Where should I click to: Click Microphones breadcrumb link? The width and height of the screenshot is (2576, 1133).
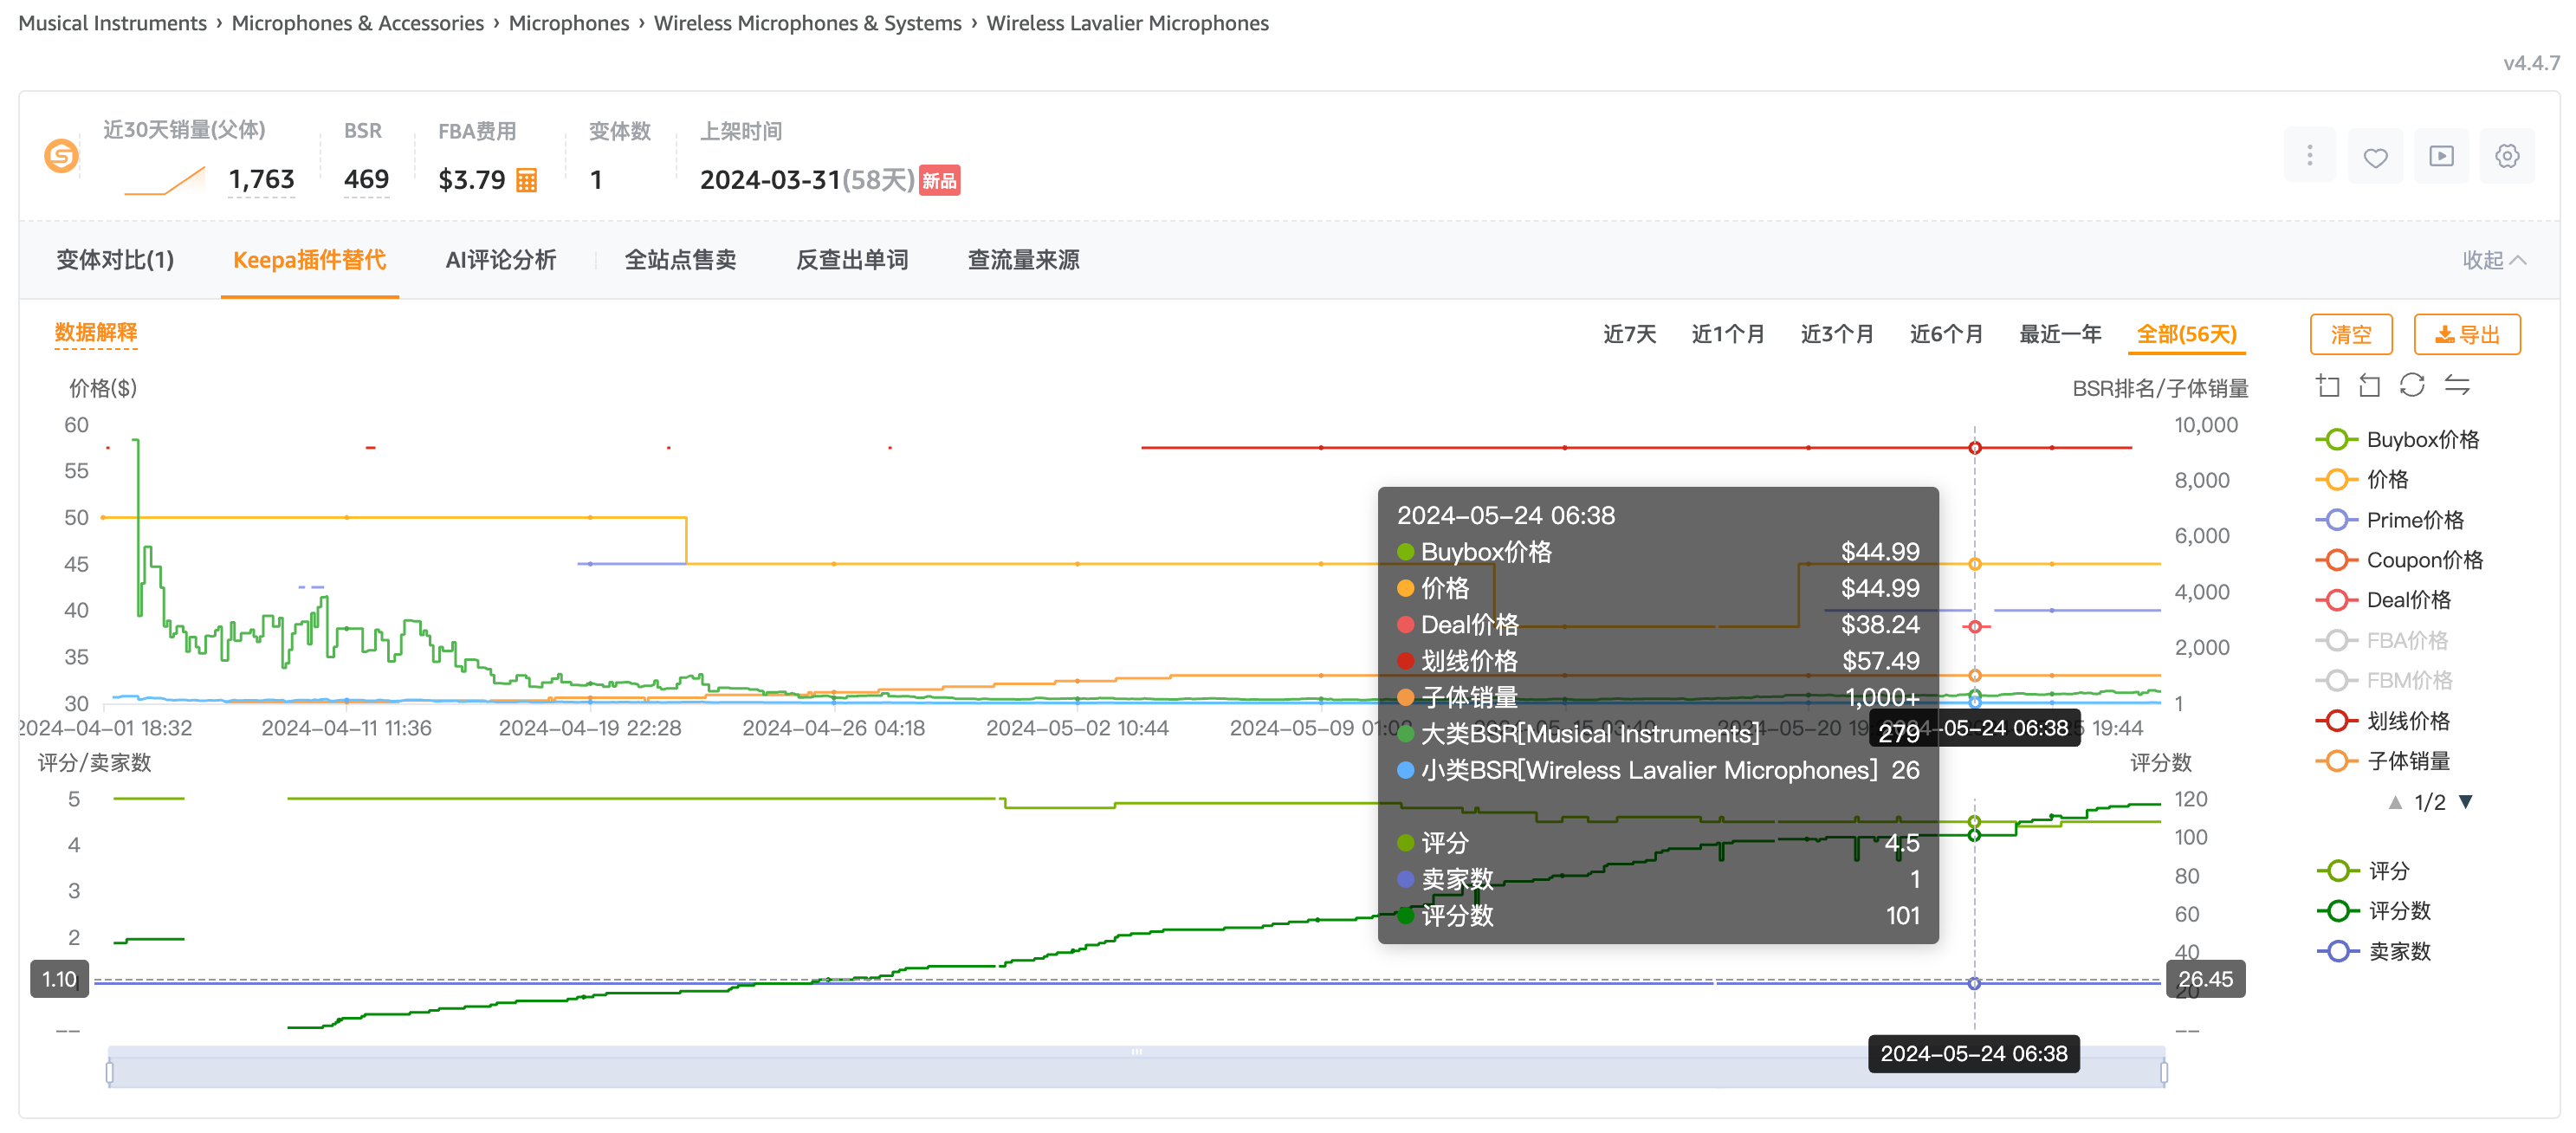click(x=568, y=23)
